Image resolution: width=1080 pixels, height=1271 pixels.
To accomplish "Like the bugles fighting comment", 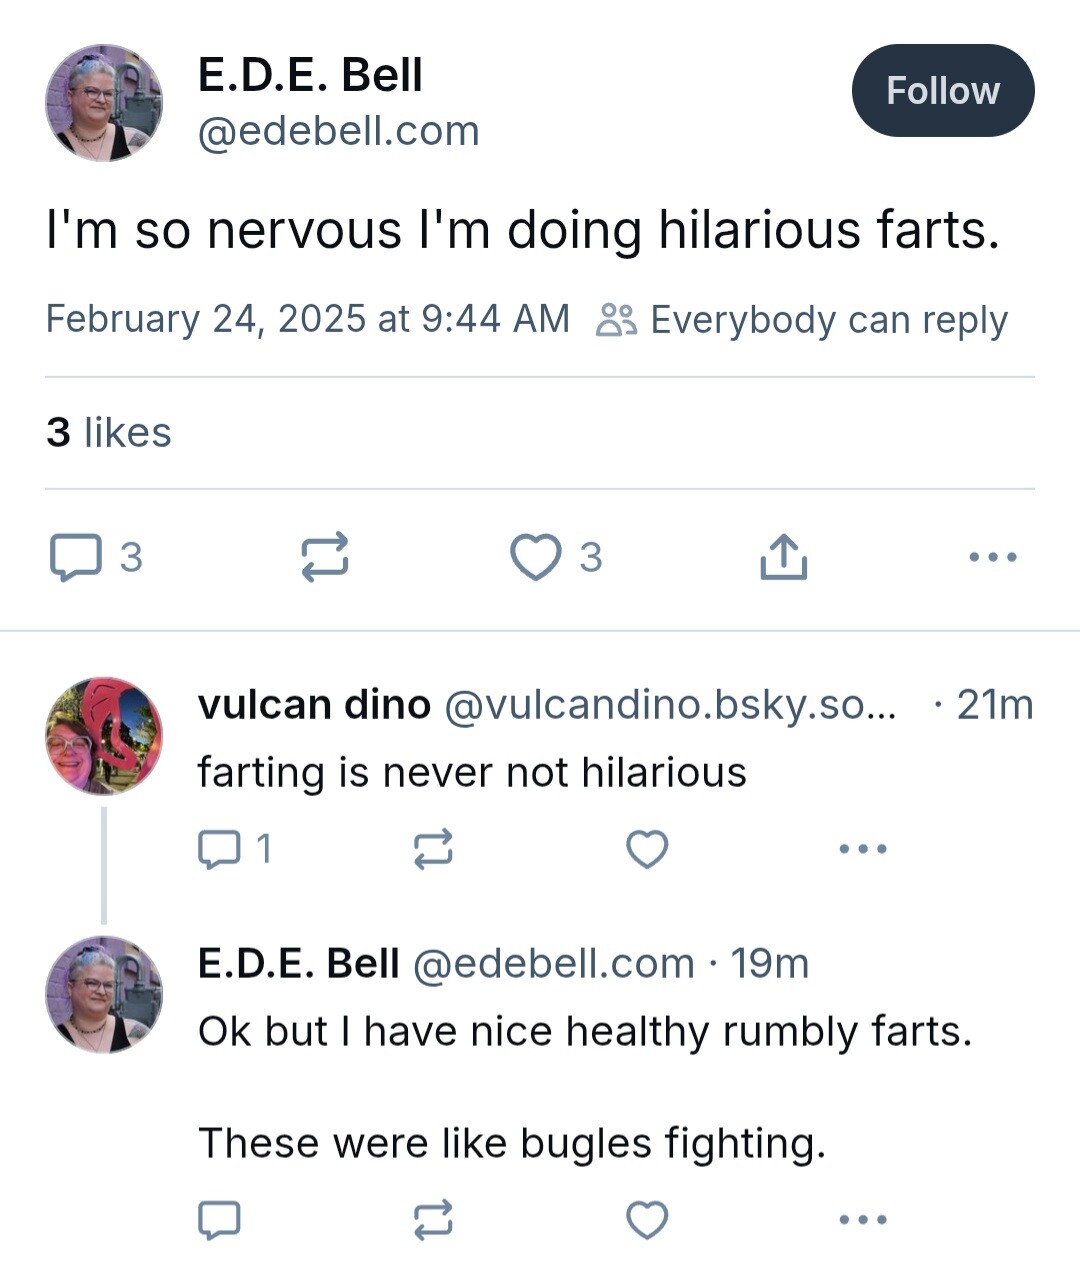I will [647, 1220].
